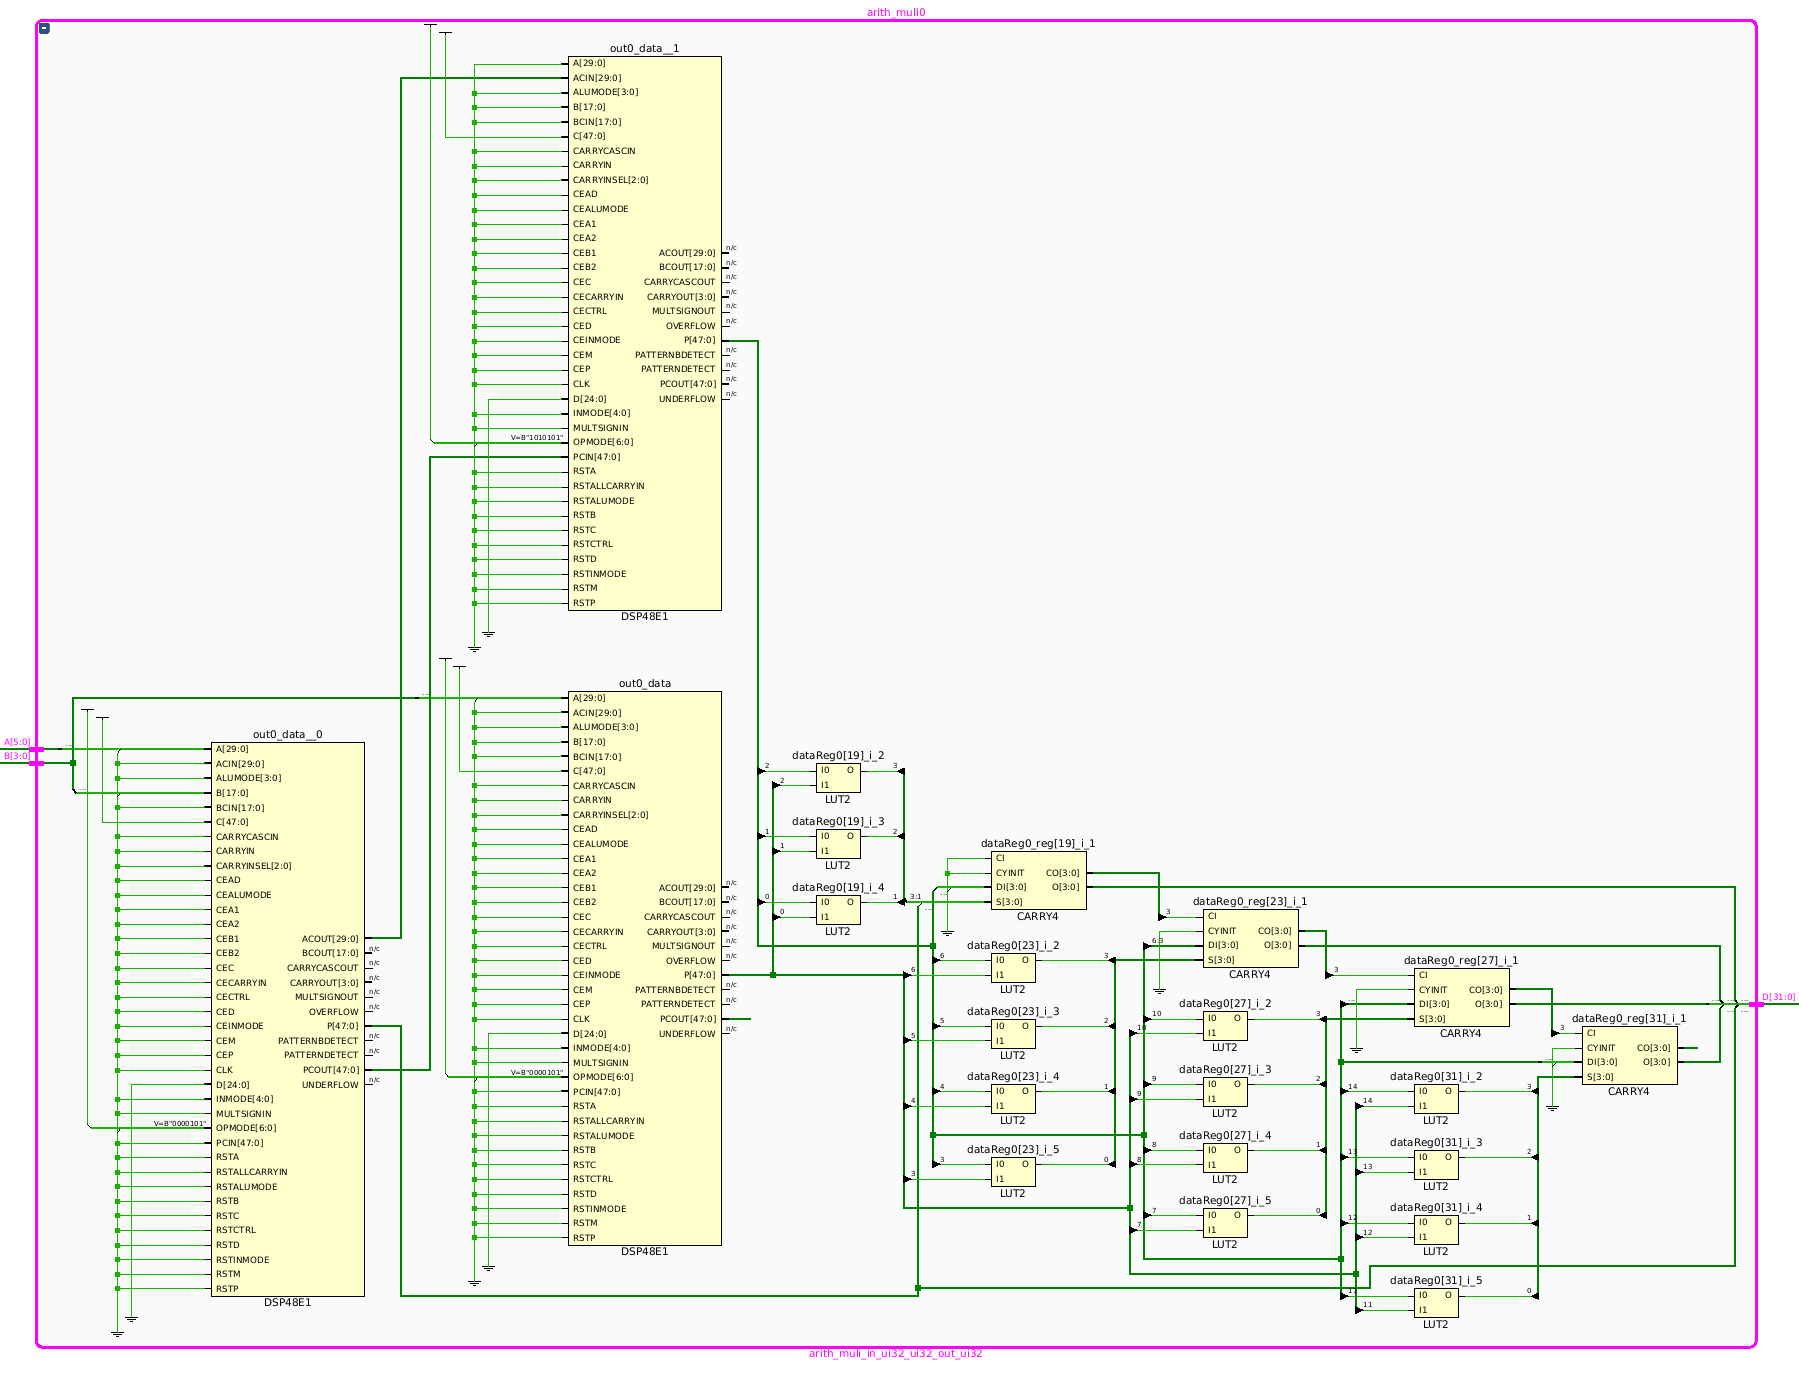Select the dataReg0_reg[27]_i_1 CARRY4 cell
Image resolution: width=1799 pixels, height=1381 pixels.
(1461, 997)
